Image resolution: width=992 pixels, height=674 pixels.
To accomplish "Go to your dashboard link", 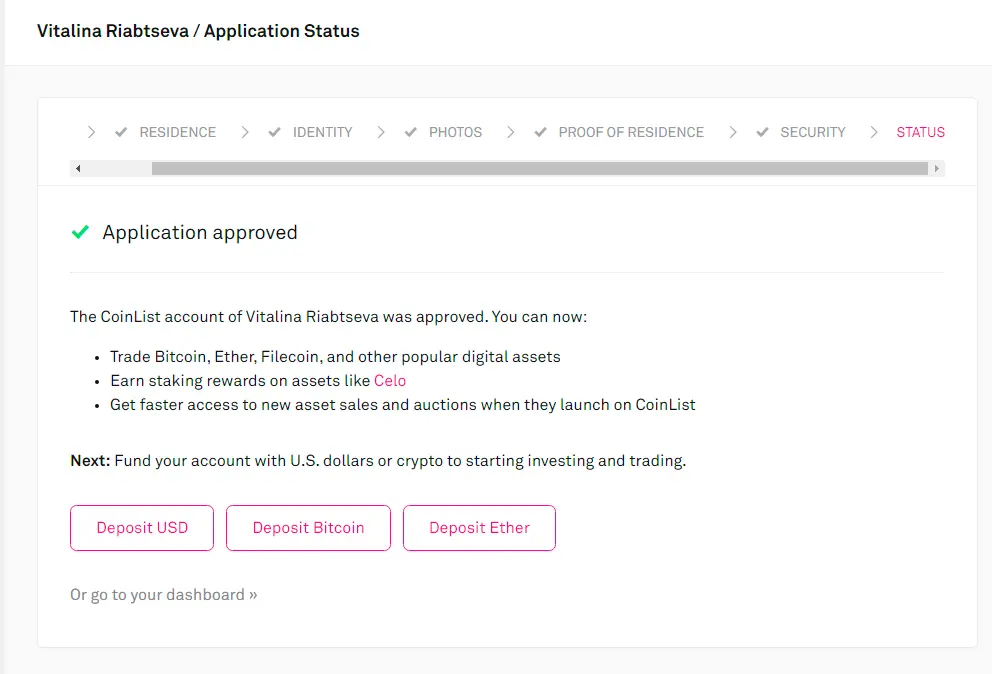I will (x=163, y=595).
